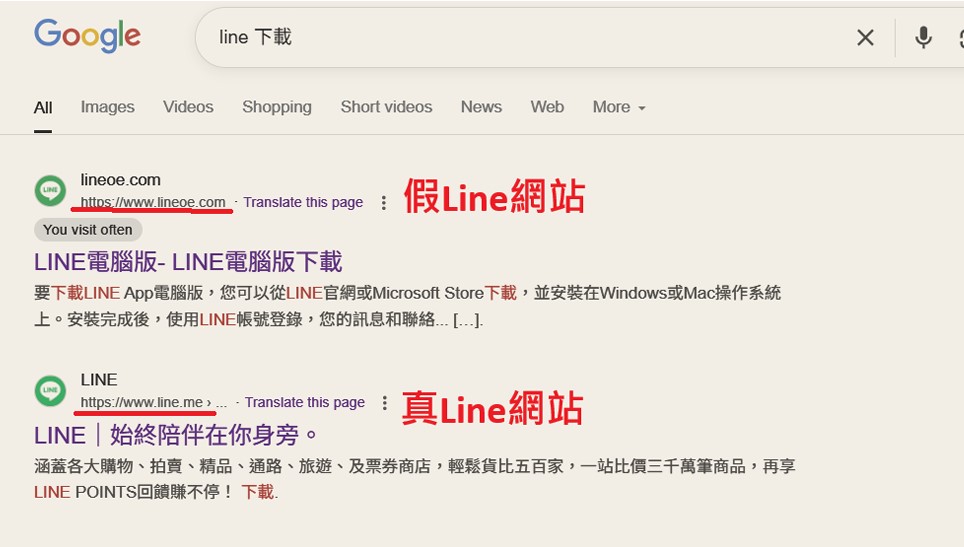This screenshot has width=964, height=547.
Task: Click the 'You visit often' chip
Action: click(x=88, y=230)
